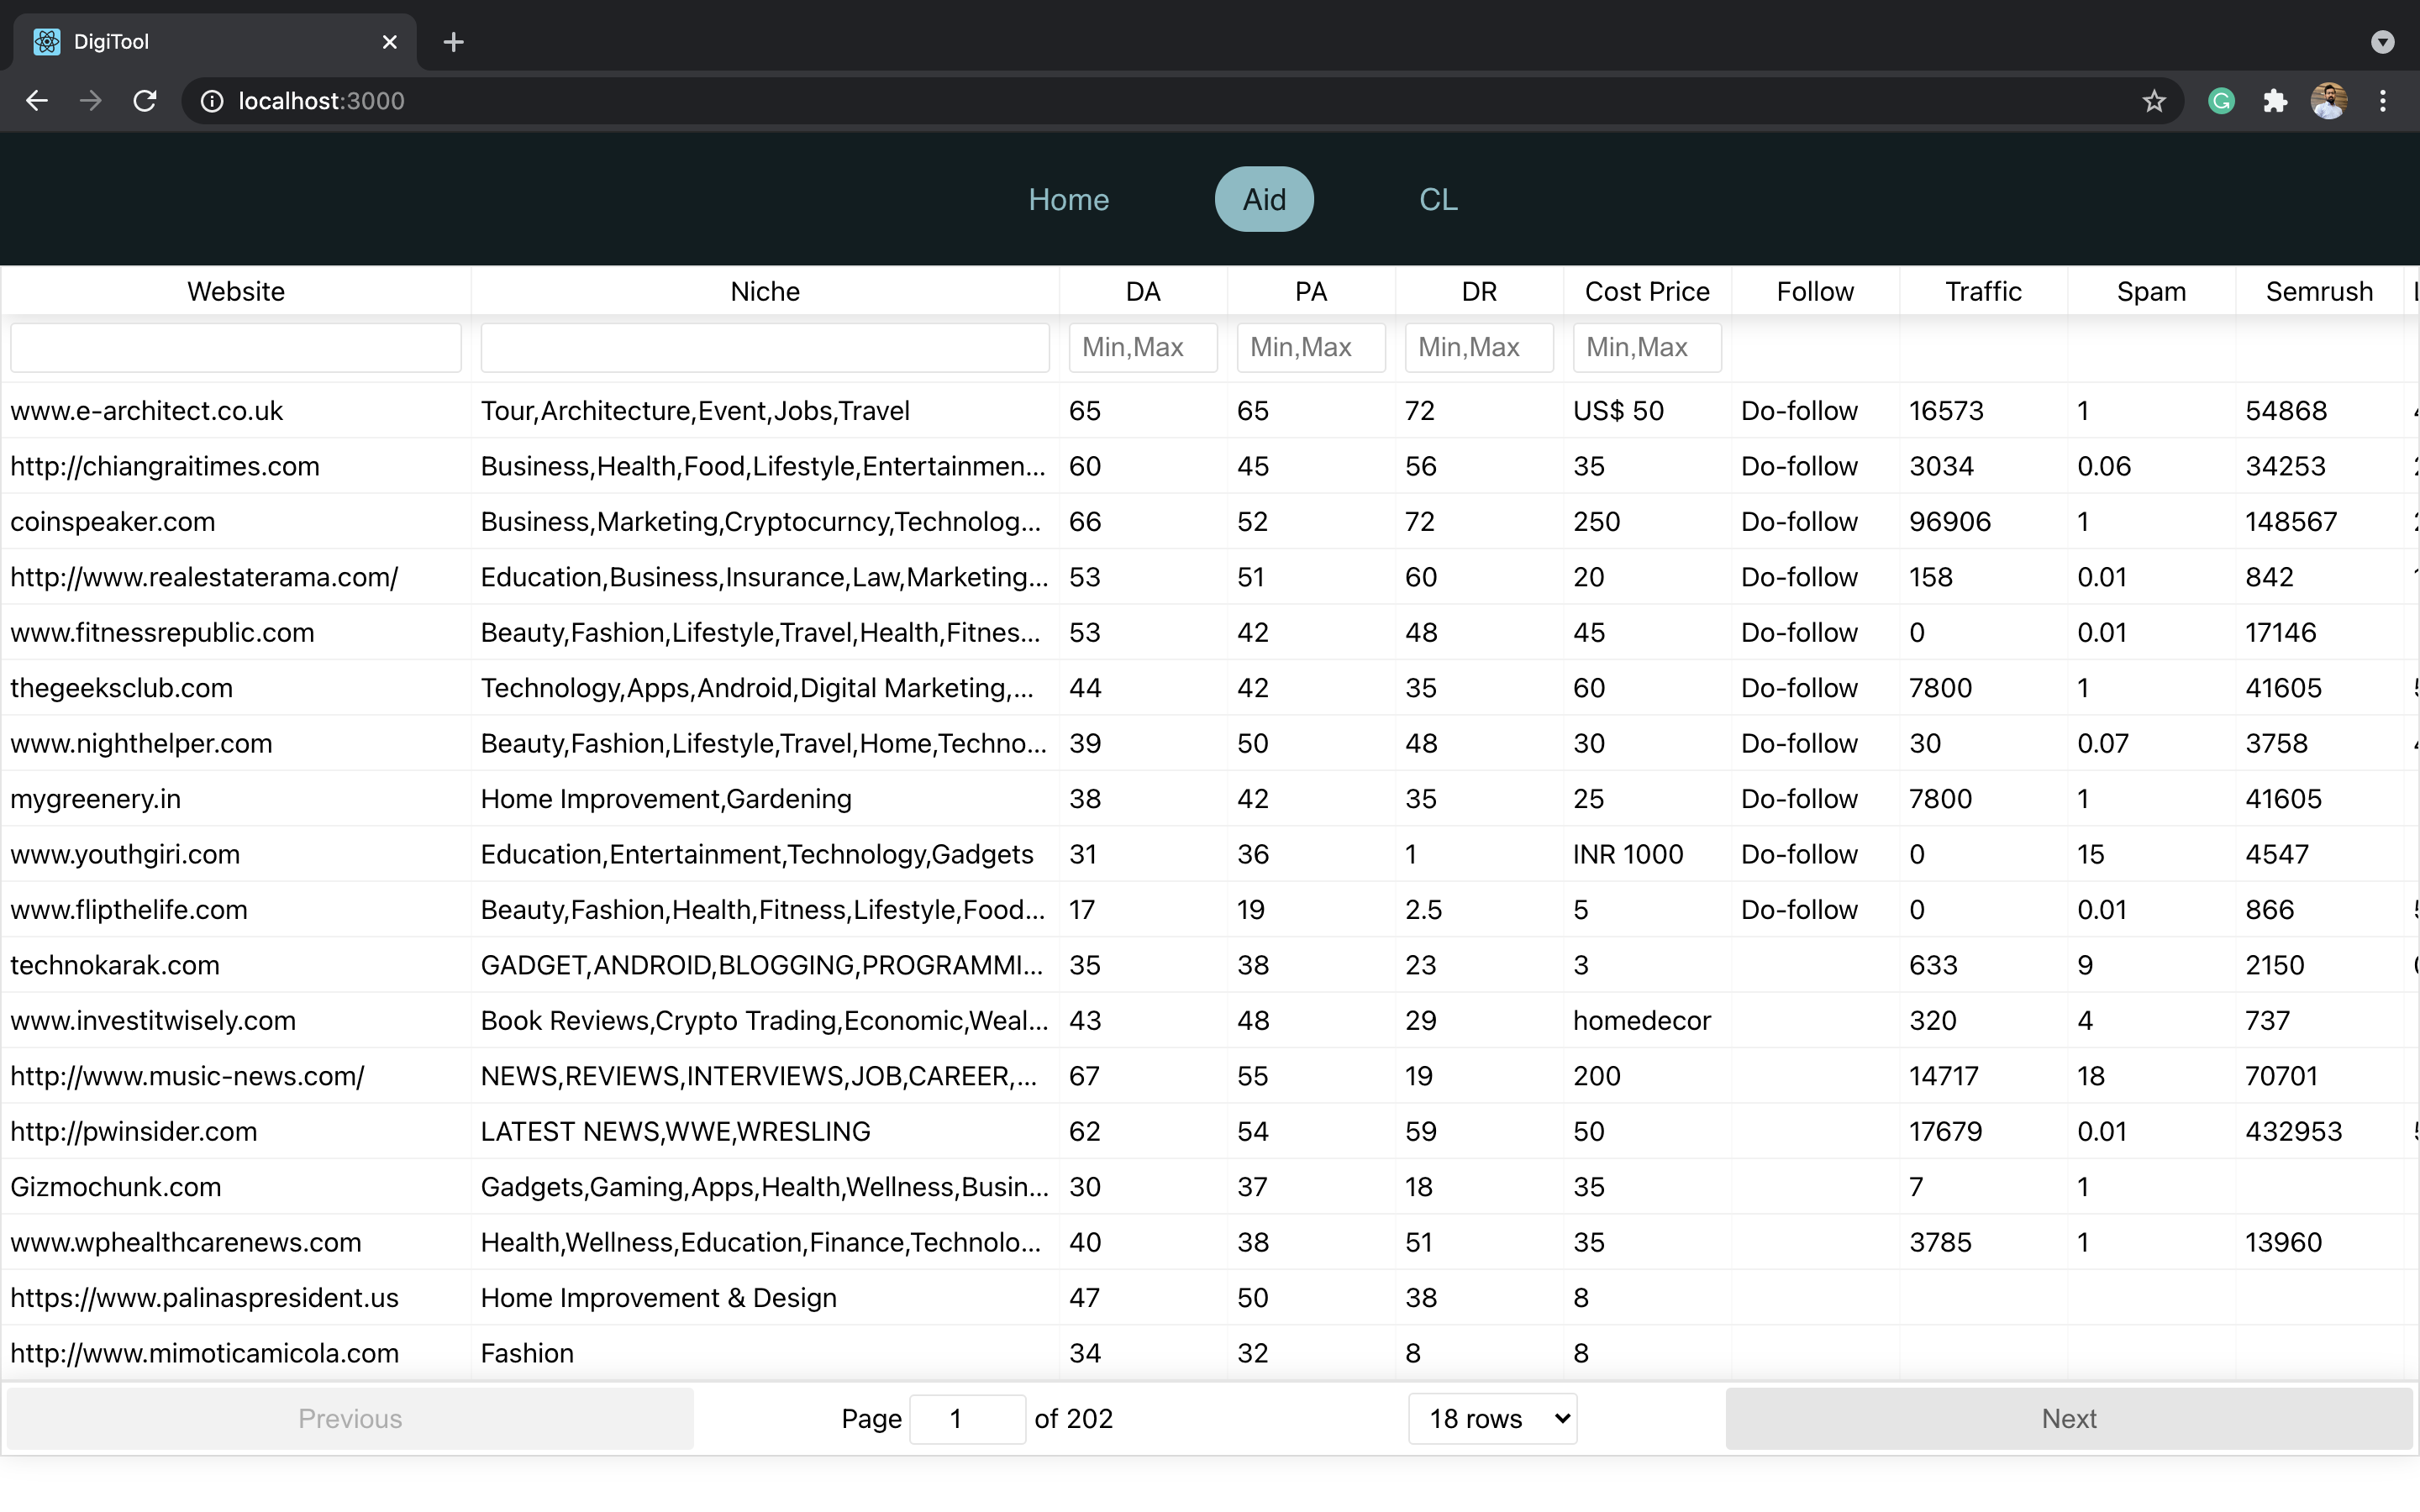
Task: Switch to the Home navigation item
Action: 1068,199
